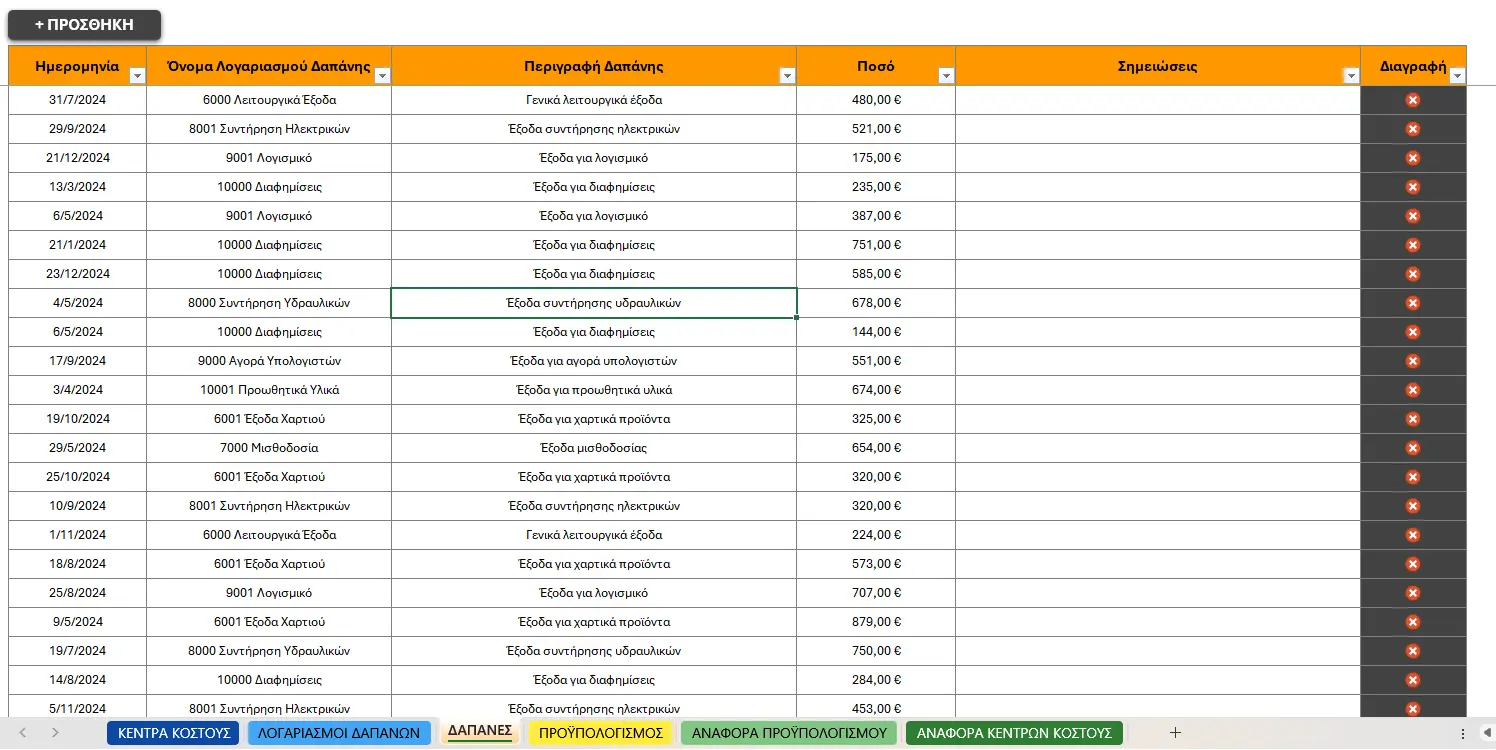The width and height of the screenshot is (1496, 750).
Task: Select the ΔΑΠΑΝΕΣ sheet tab
Action: [480, 731]
